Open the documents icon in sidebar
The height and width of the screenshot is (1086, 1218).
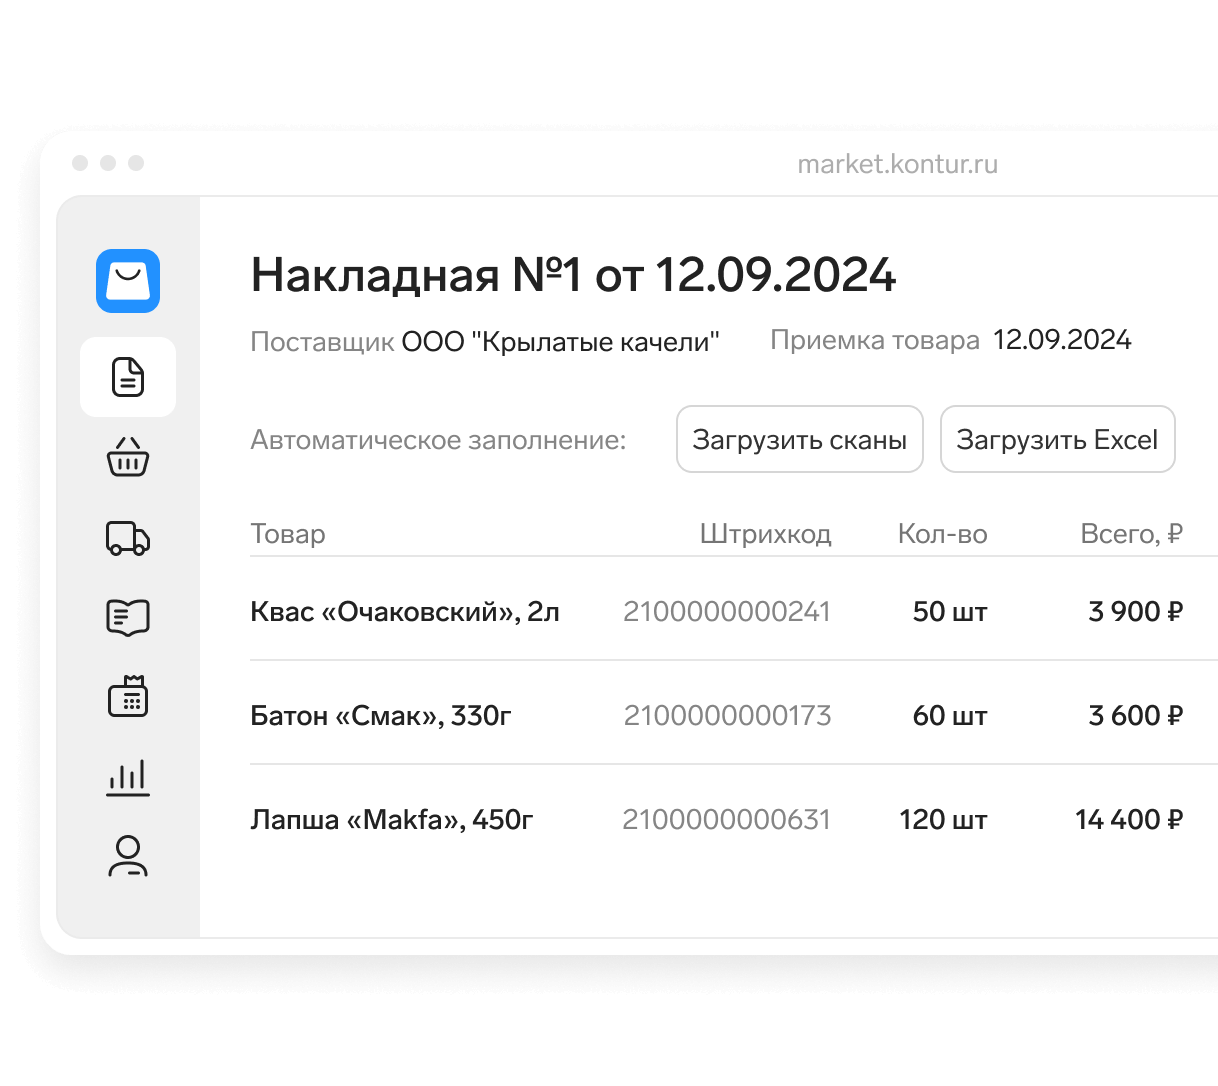point(128,377)
